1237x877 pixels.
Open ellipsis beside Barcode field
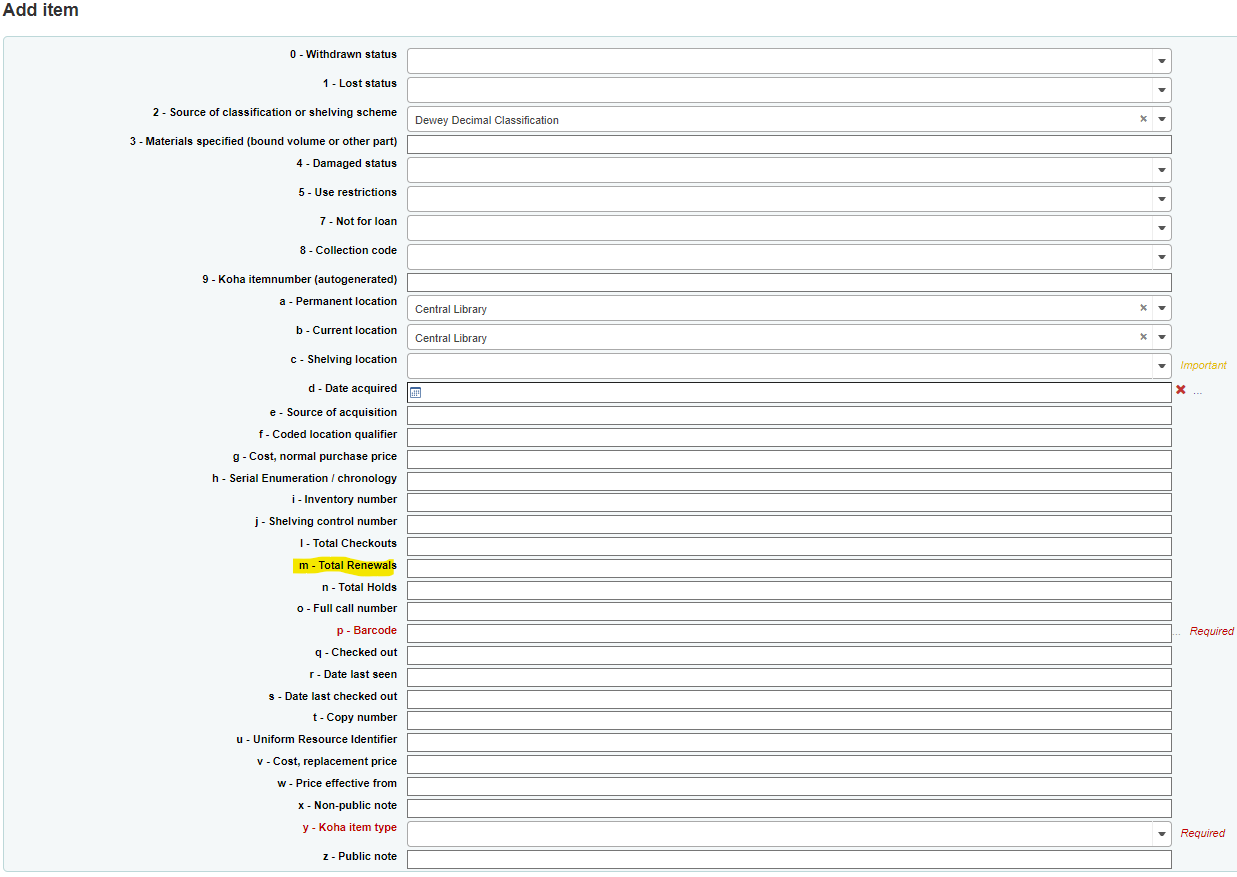[x=1177, y=632]
